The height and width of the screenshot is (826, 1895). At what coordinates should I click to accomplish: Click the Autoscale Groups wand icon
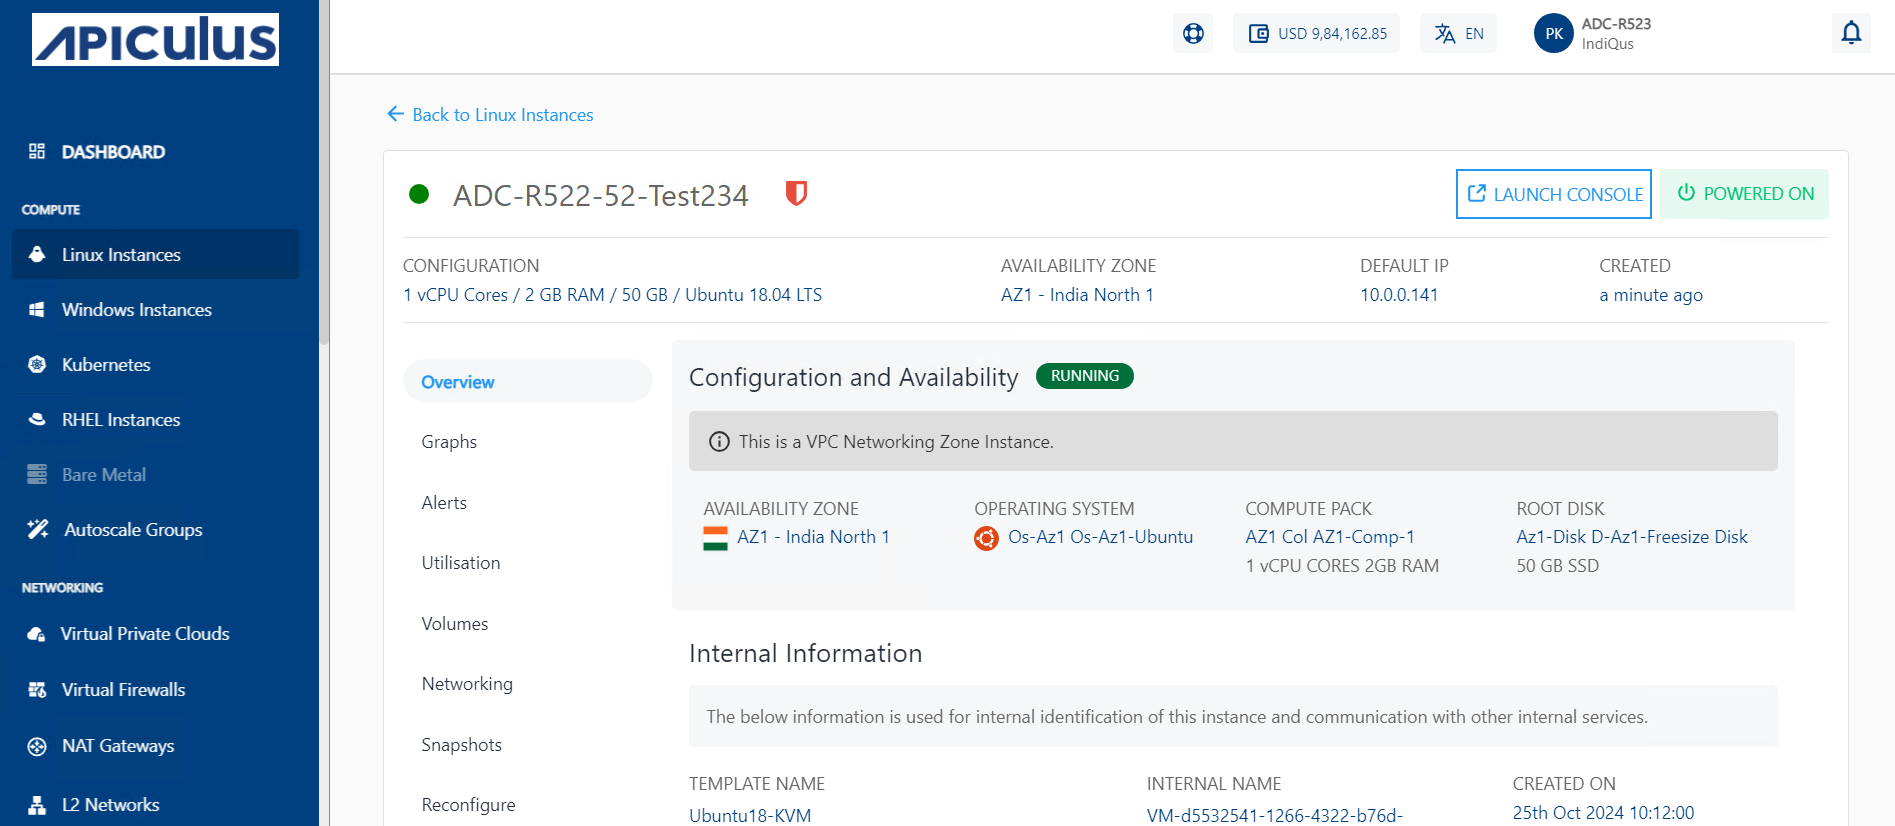point(38,529)
